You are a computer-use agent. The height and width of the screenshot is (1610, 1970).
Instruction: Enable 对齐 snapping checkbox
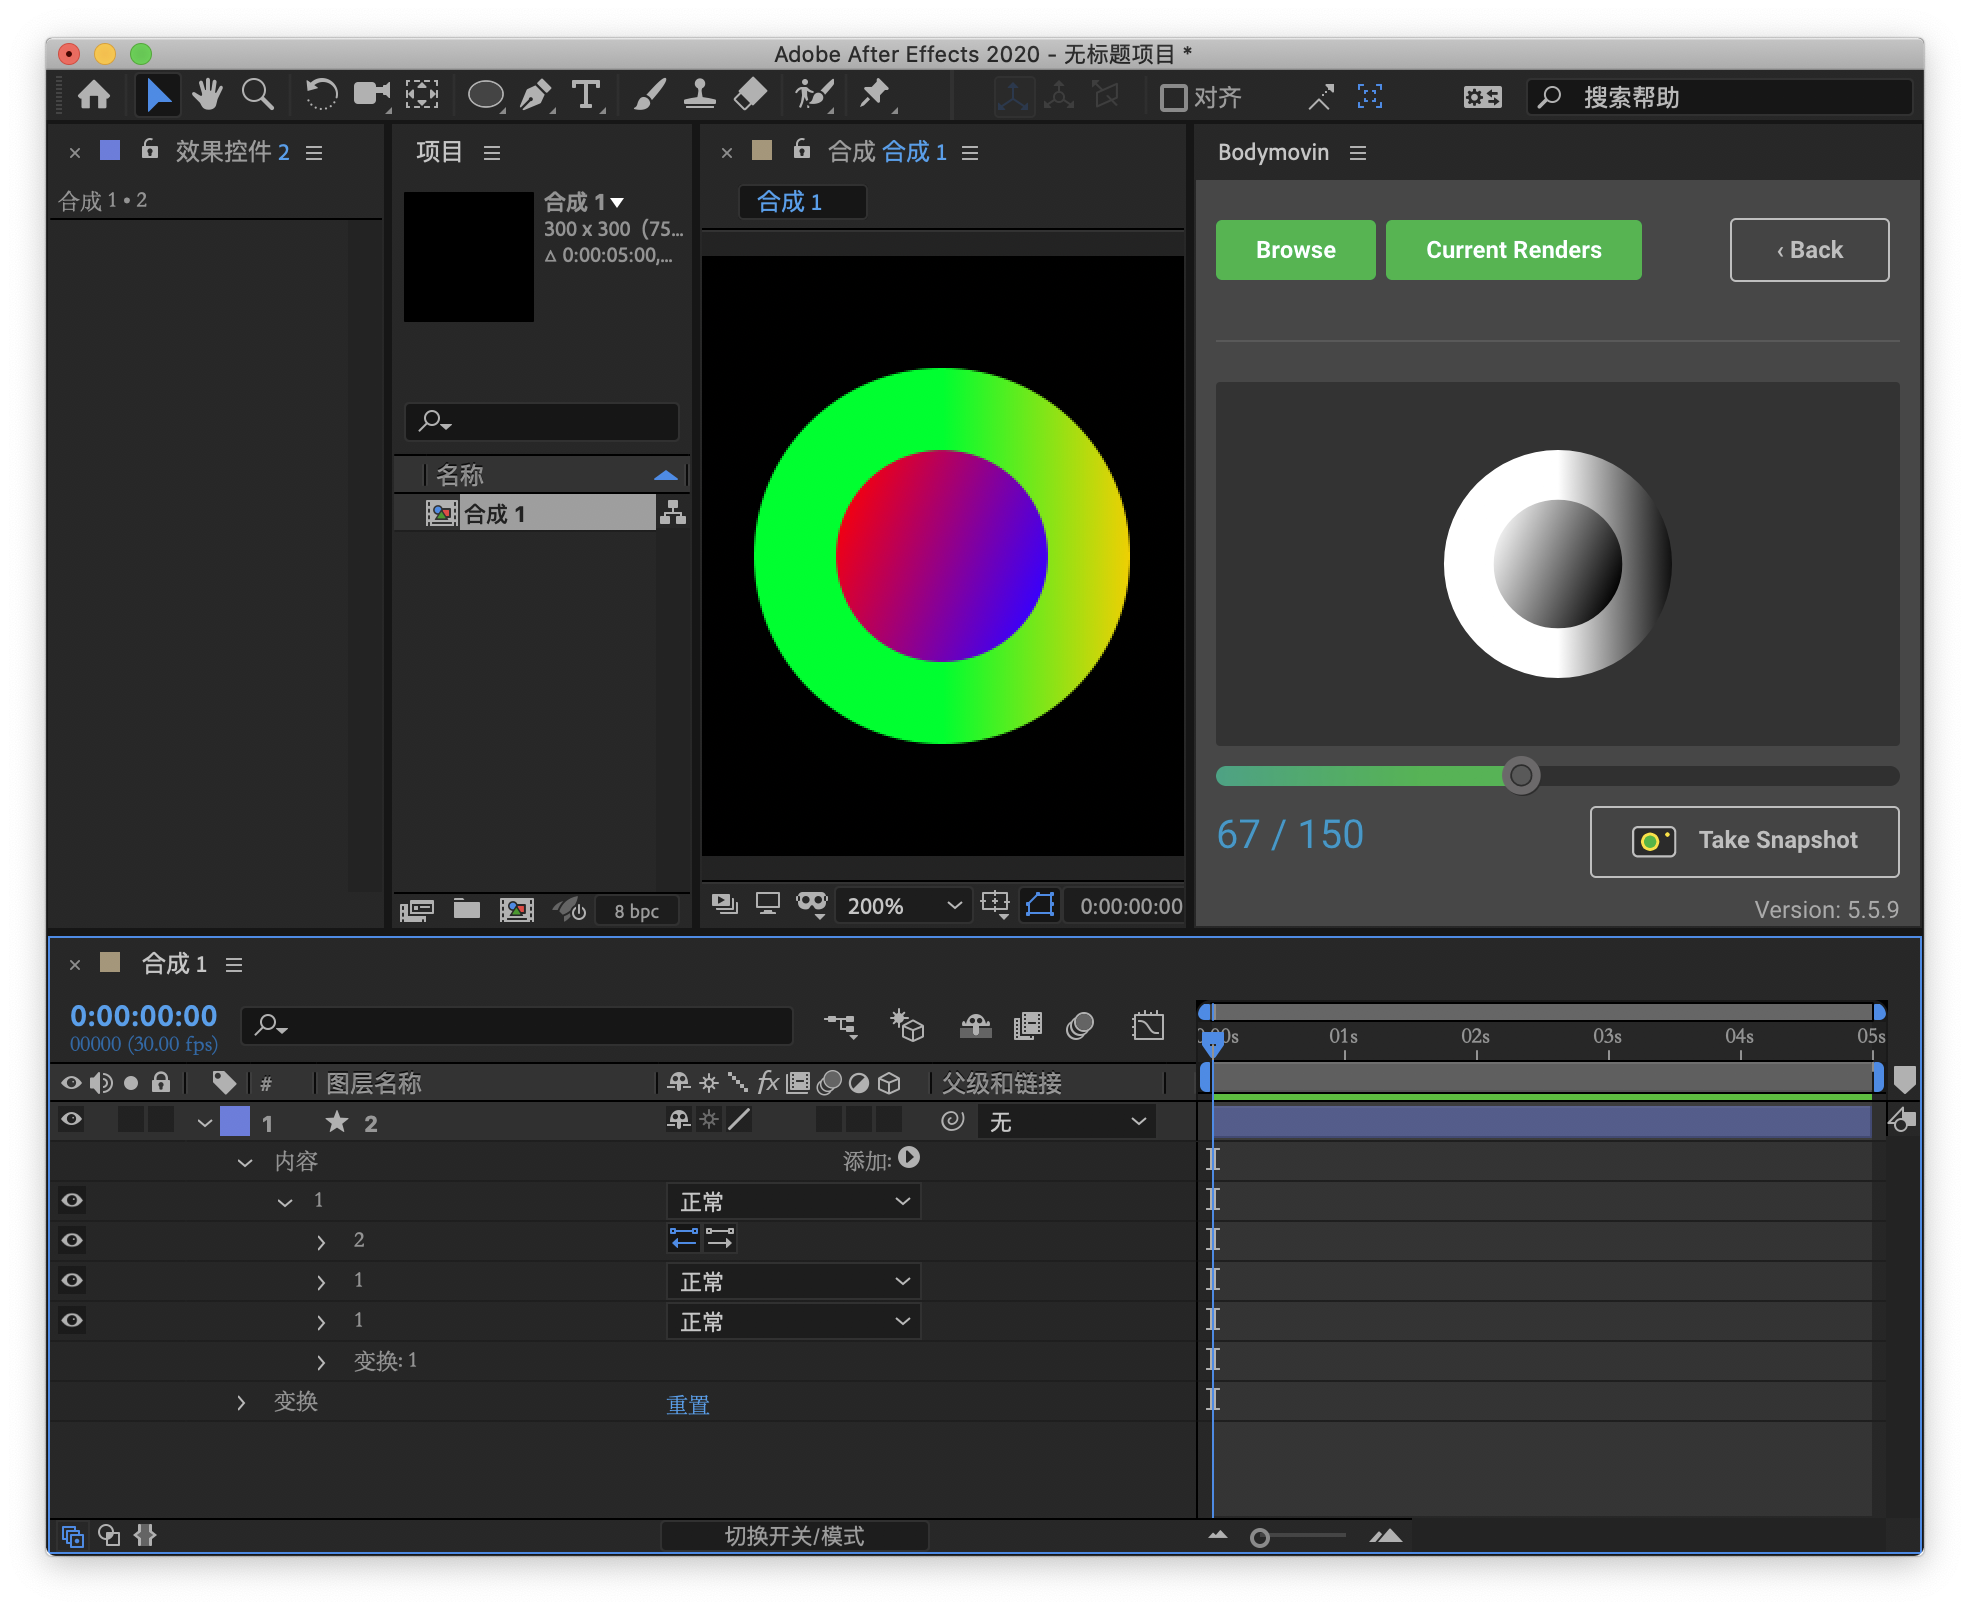tap(1172, 97)
